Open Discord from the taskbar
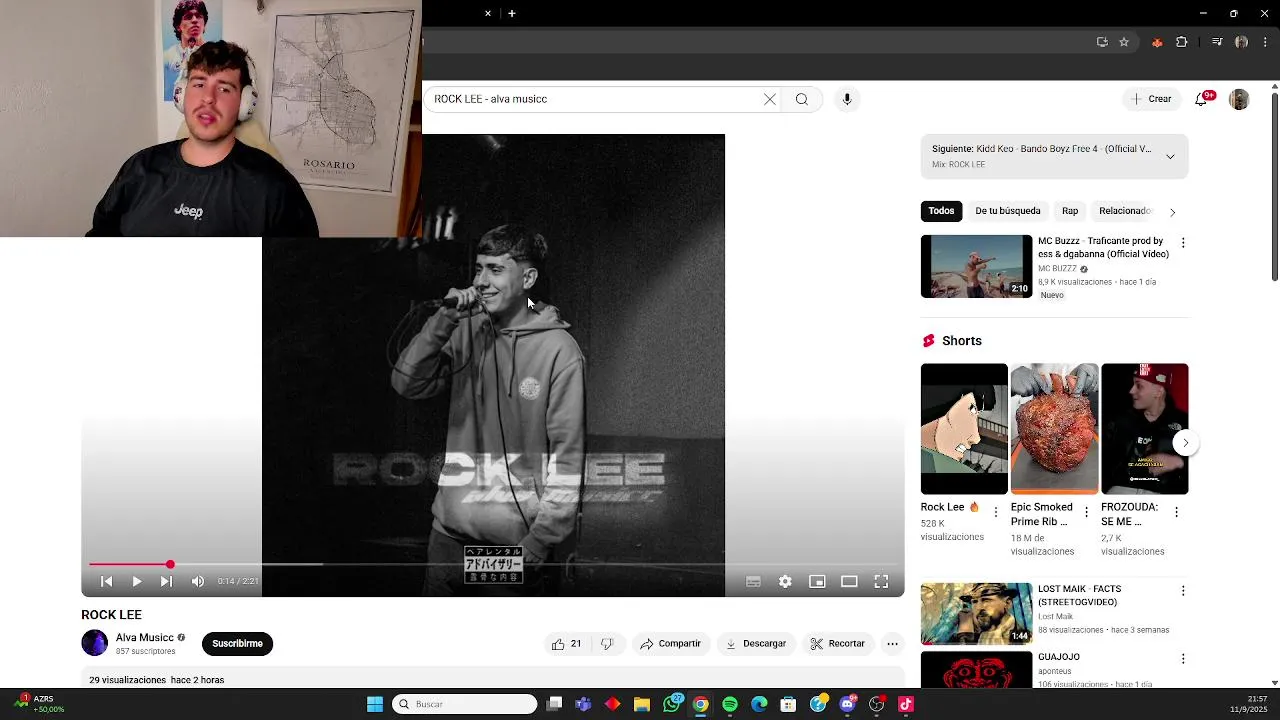Screen dimensions: 1280x720 [848, 704]
